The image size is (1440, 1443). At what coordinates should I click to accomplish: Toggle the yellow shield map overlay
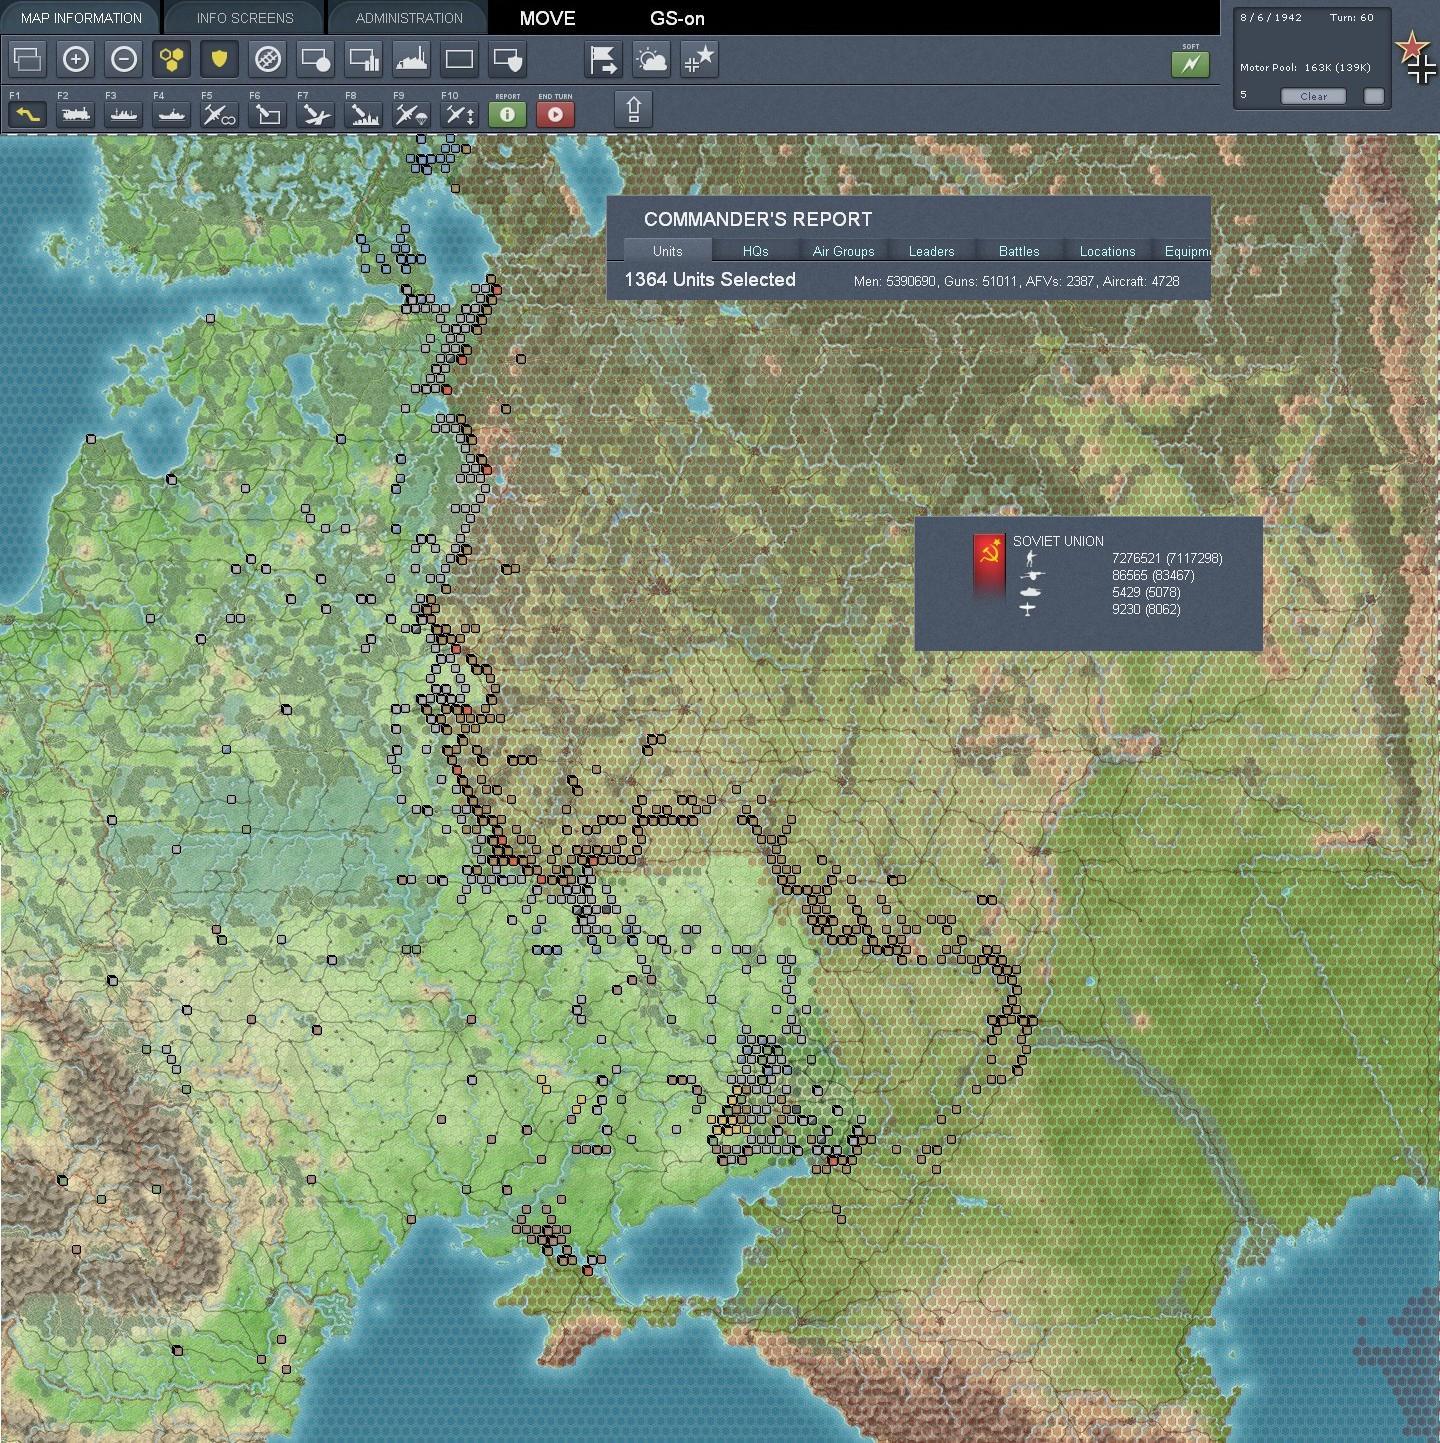(x=219, y=60)
